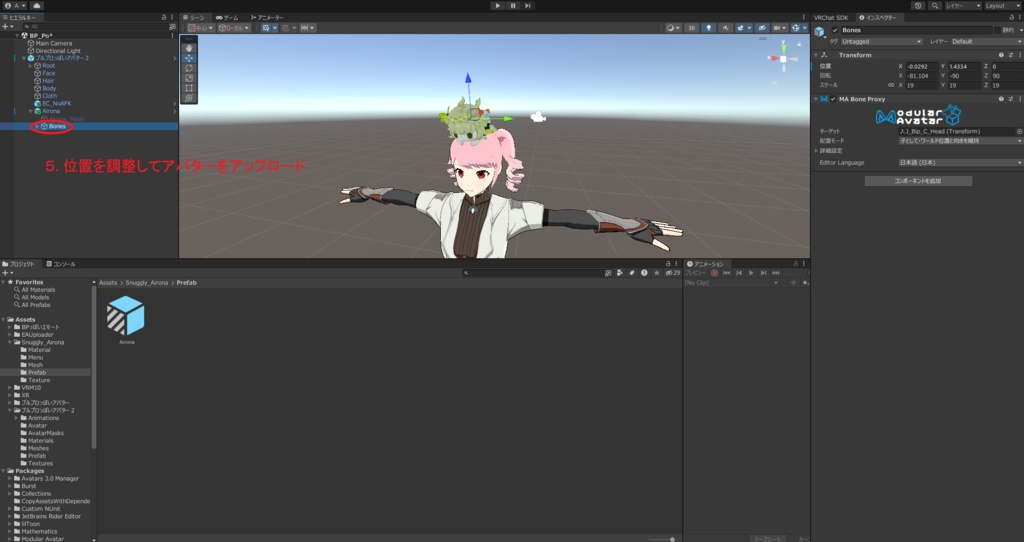Switch to the Console tab
The height and width of the screenshot is (542, 1024).
pos(61,264)
